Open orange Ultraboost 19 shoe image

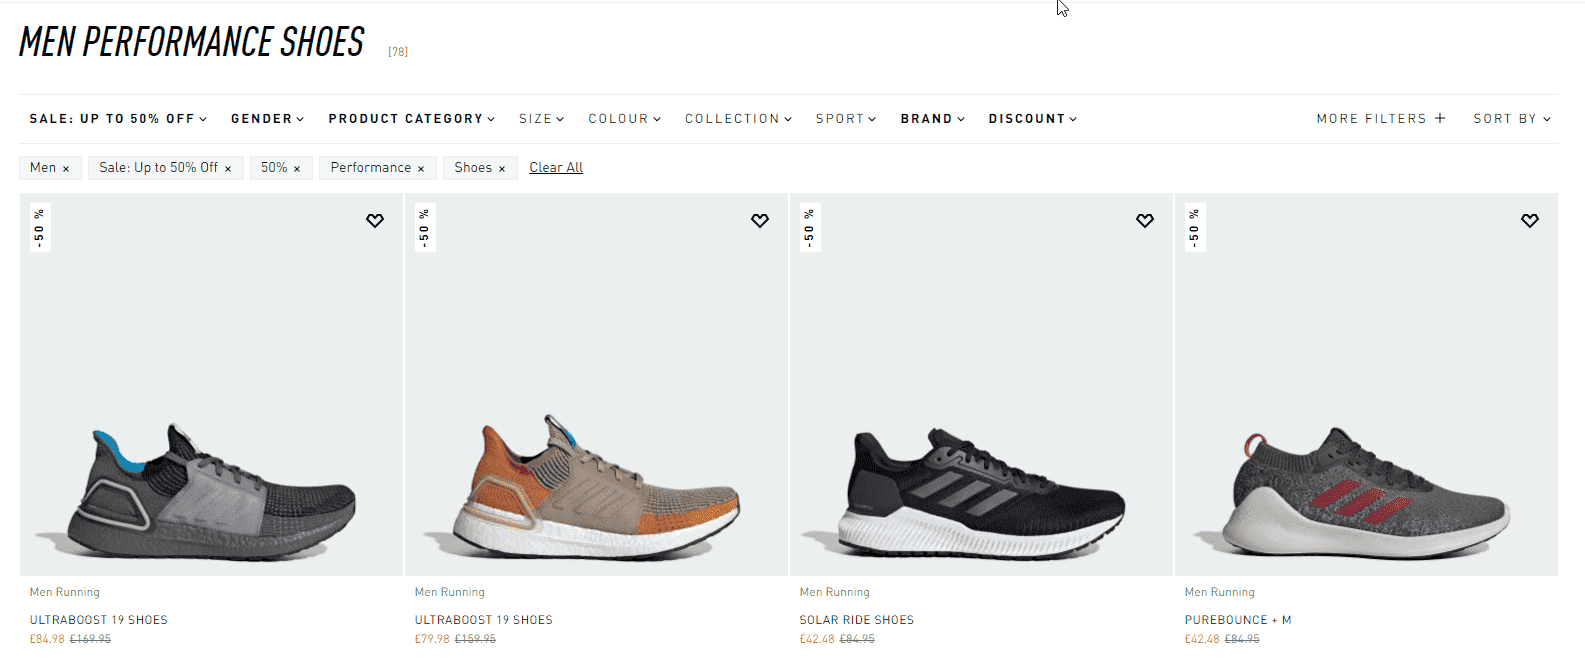596,385
